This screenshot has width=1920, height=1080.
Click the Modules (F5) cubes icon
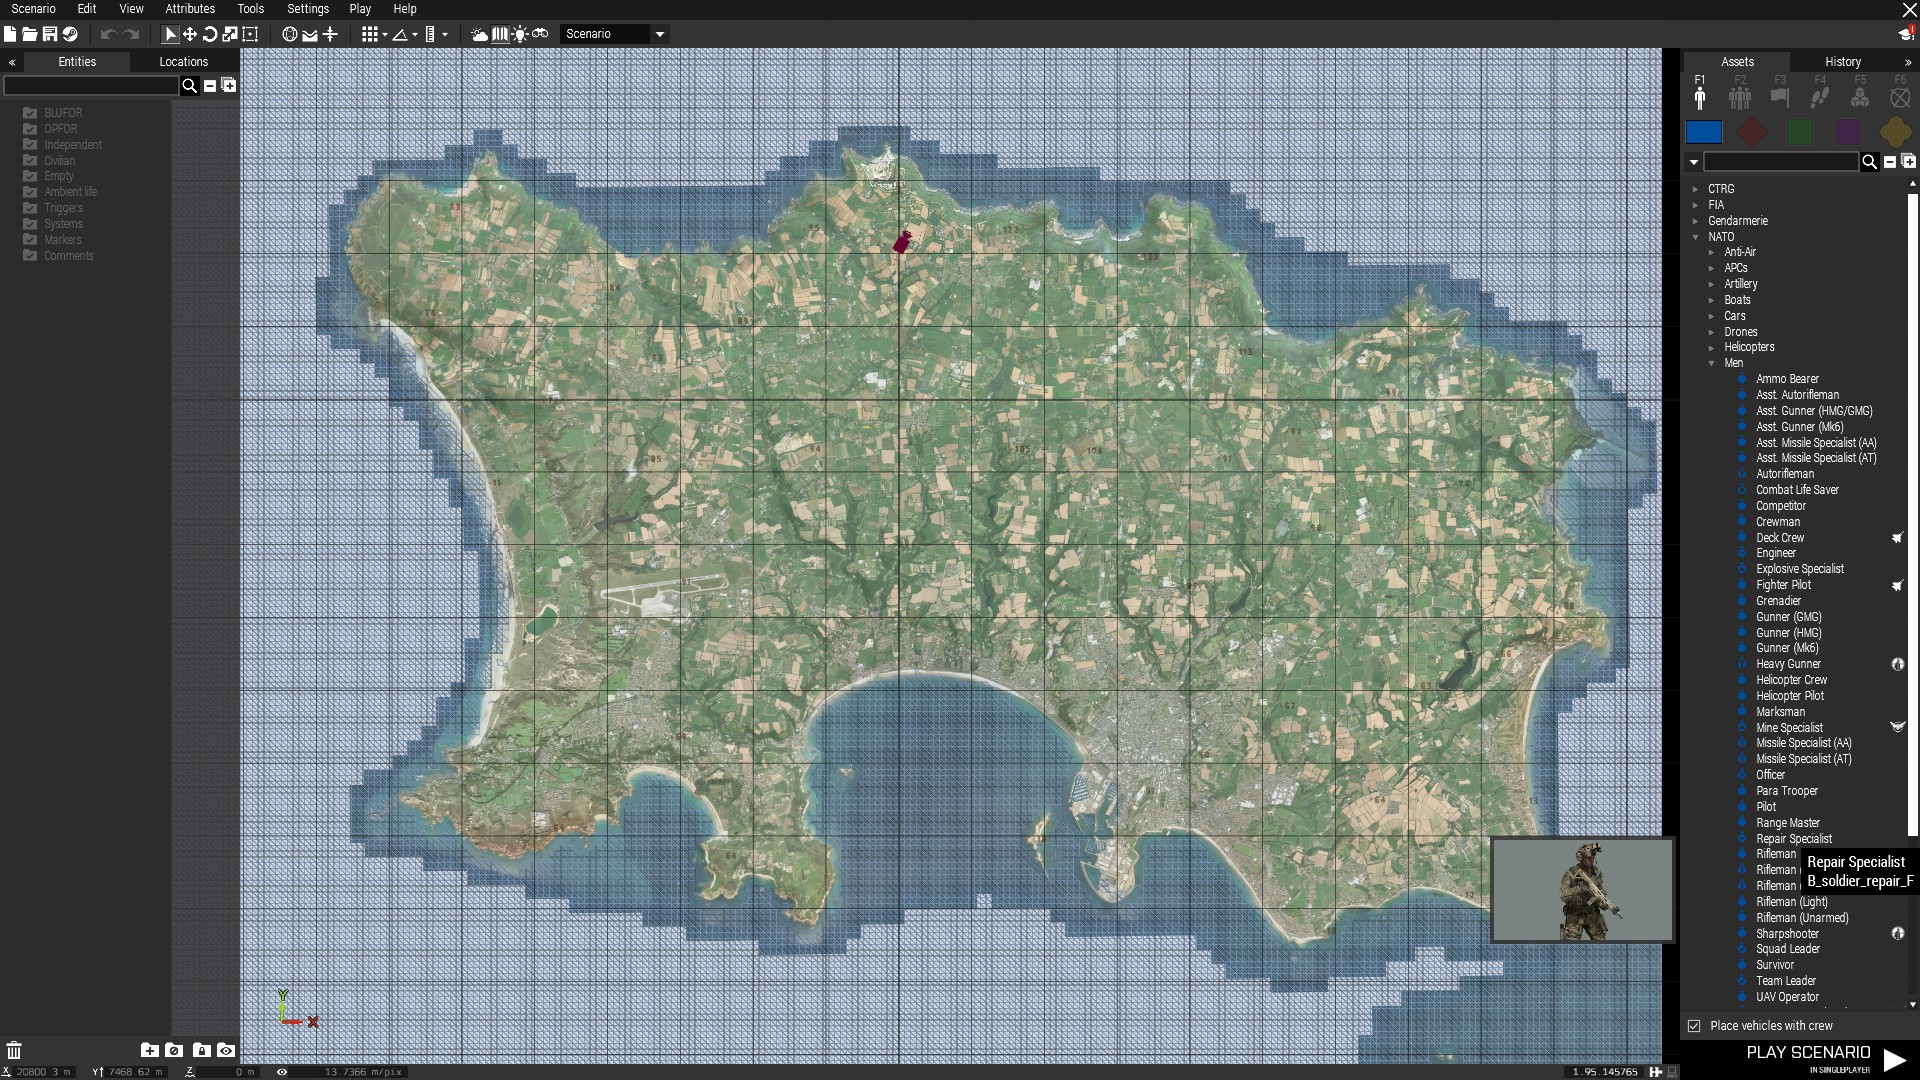coord(1860,97)
